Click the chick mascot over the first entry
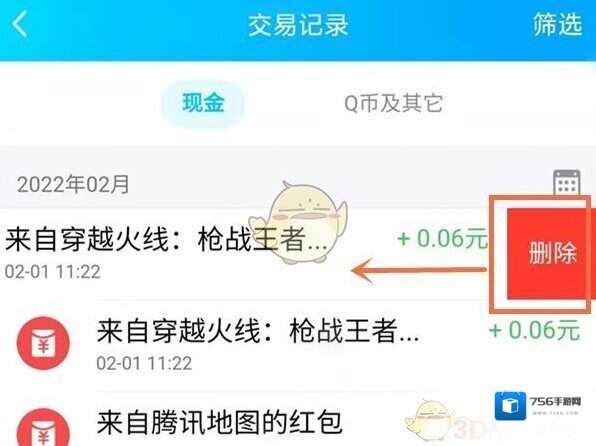Viewport: 596px width, 446px height. point(299,222)
